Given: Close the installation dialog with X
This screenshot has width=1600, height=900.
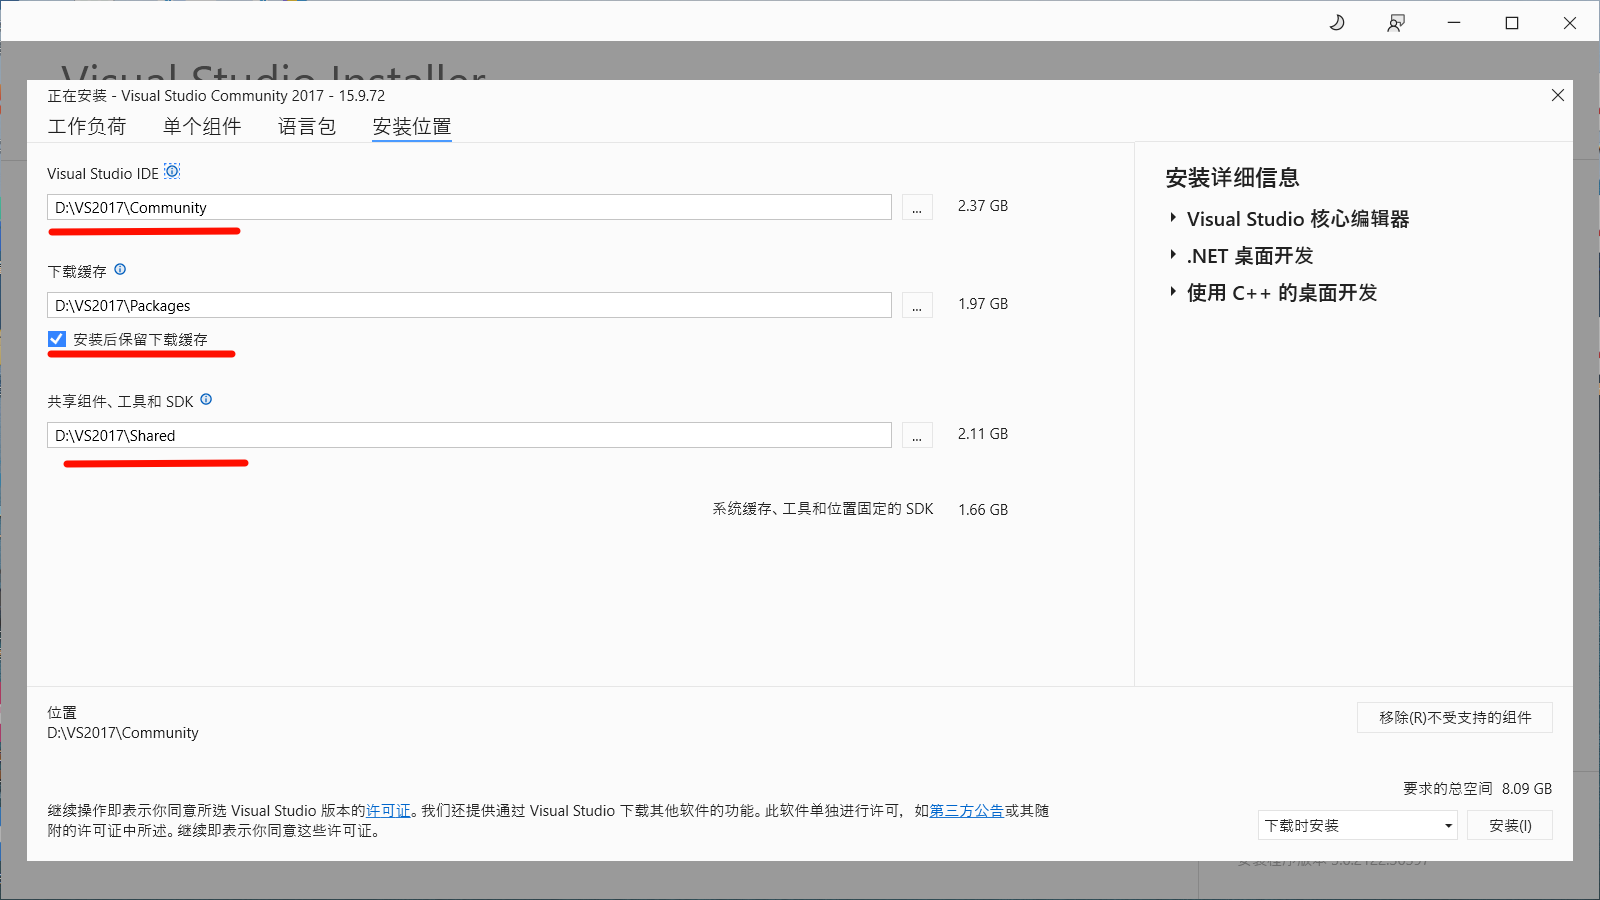Looking at the screenshot, I should (x=1558, y=95).
